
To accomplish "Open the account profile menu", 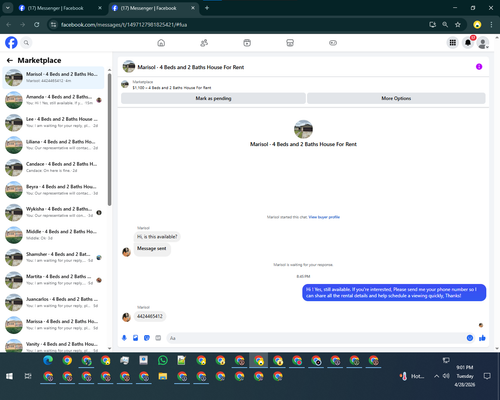I will 483,43.
